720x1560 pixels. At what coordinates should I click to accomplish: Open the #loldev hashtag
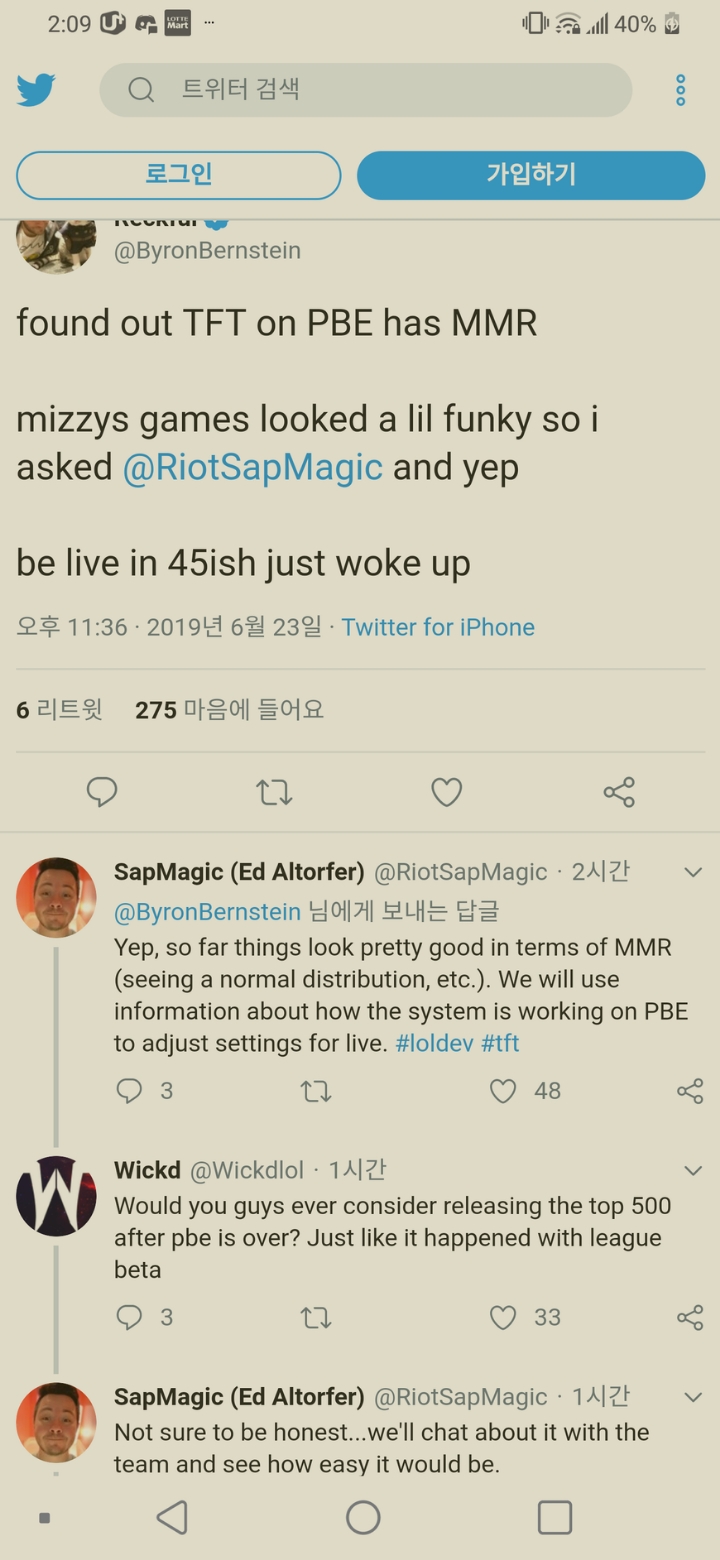(x=434, y=1043)
